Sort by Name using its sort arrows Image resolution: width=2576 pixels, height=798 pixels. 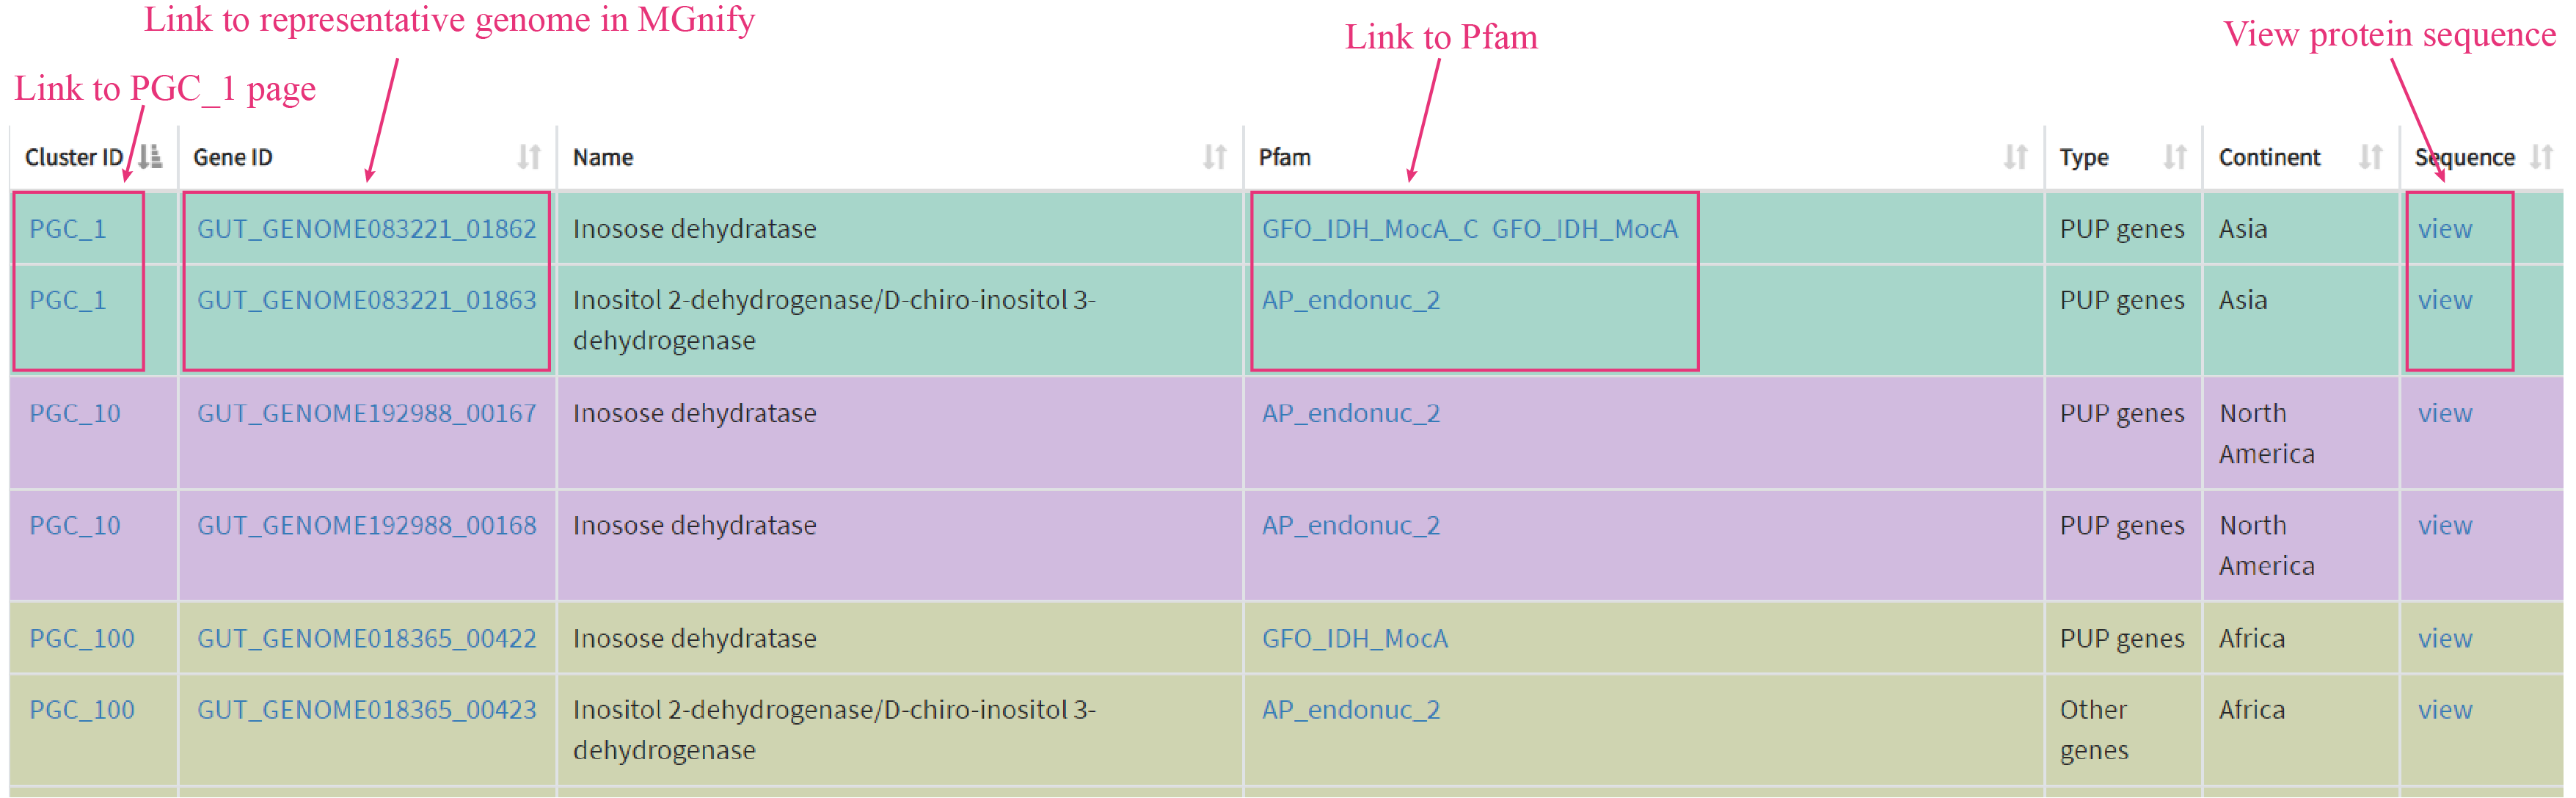tap(1214, 157)
